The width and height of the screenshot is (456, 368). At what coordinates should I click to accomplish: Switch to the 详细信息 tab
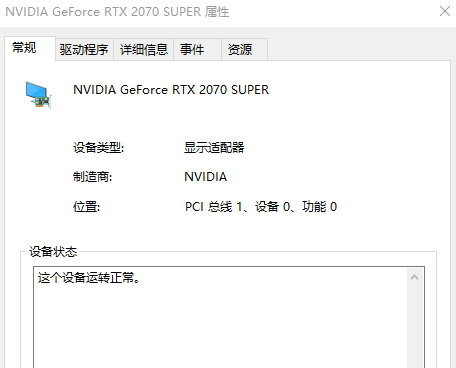click(144, 50)
